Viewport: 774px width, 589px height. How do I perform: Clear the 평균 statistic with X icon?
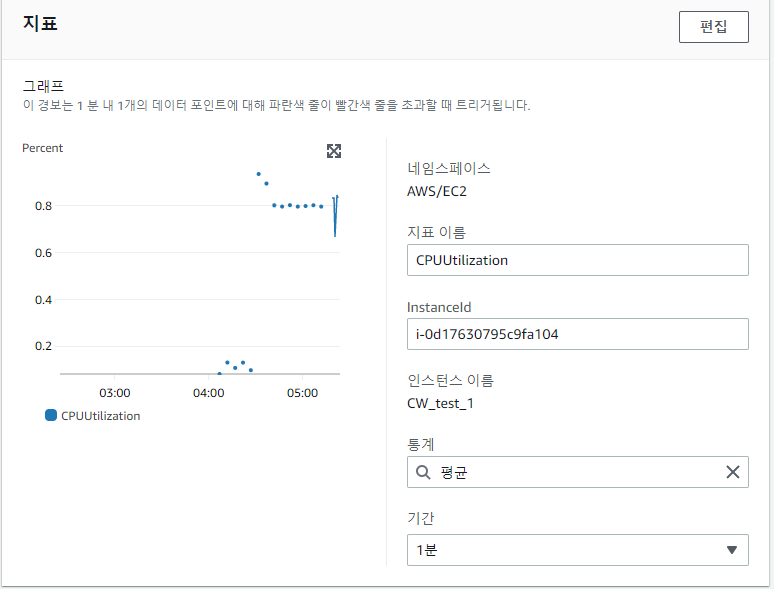[733, 472]
